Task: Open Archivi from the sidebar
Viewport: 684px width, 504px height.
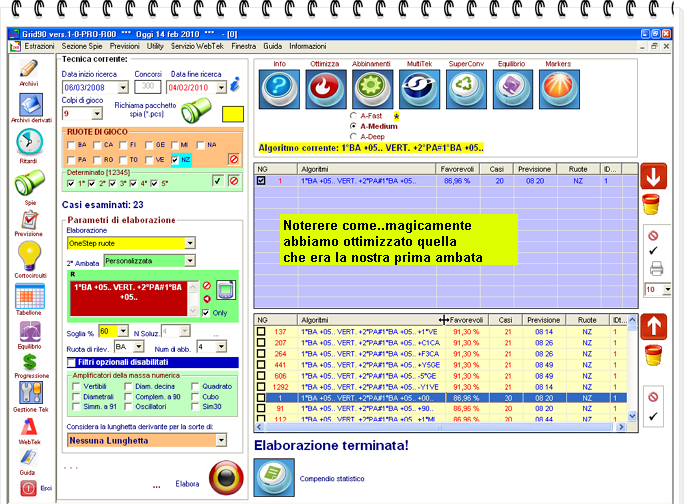Action: pyautogui.click(x=29, y=69)
